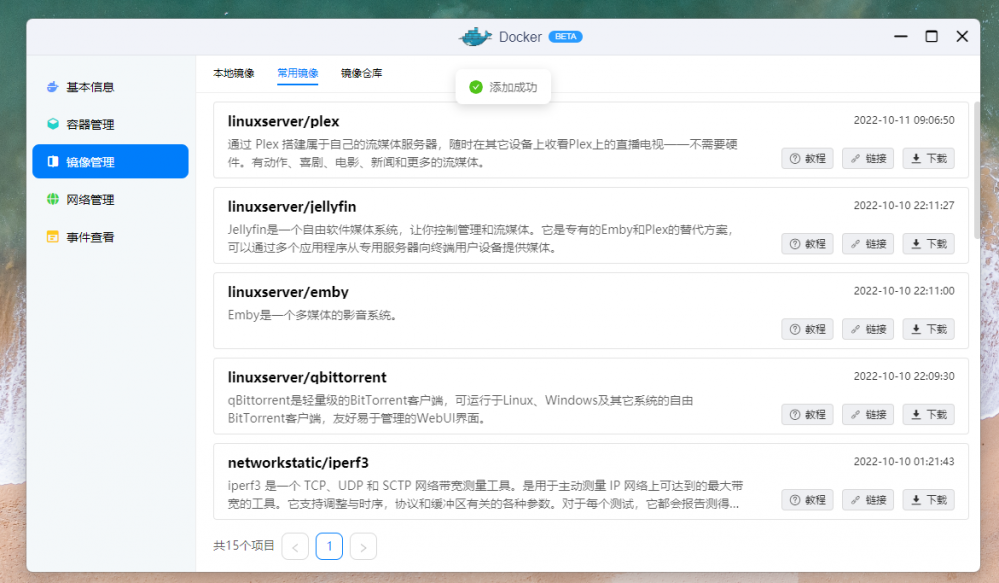
Task: Click the linuxserver/qbittorrent title
Action: point(307,377)
